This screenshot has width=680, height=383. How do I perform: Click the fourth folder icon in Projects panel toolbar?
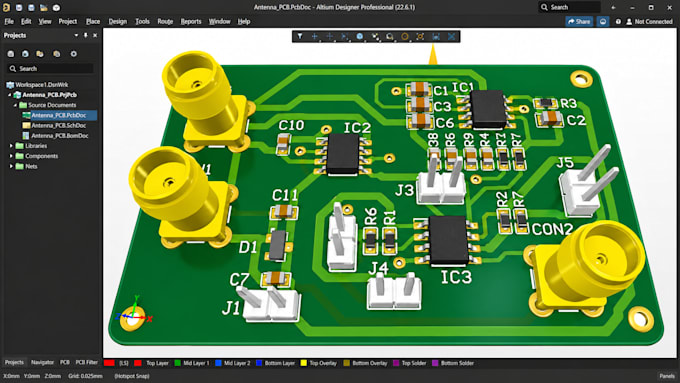(56, 54)
